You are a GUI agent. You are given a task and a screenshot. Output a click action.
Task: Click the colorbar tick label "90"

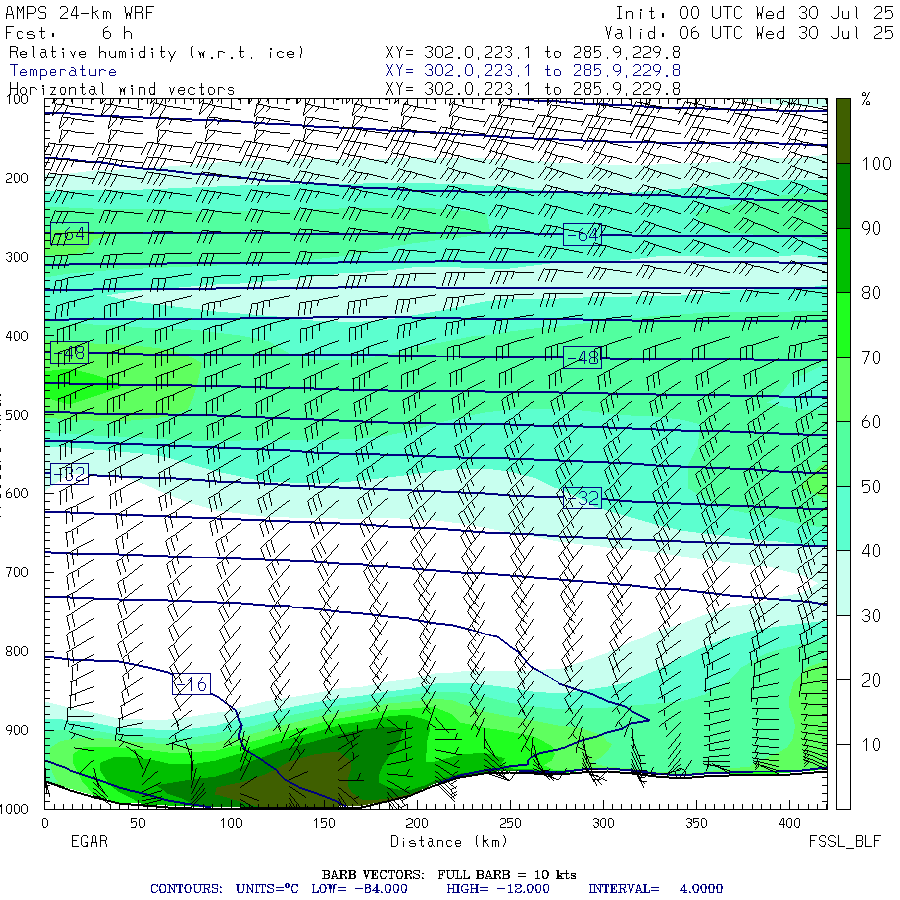tap(871, 228)
